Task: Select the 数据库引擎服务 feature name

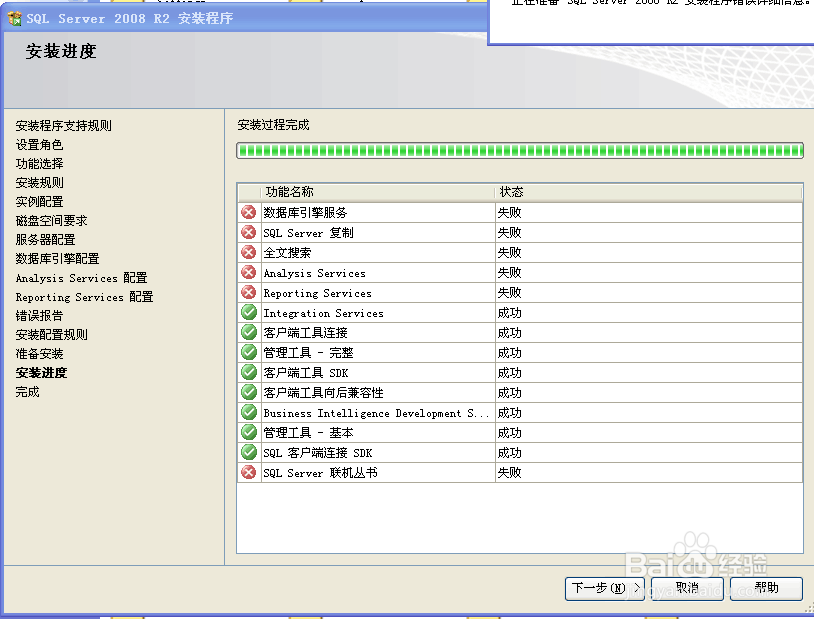Action: [305, 212]
